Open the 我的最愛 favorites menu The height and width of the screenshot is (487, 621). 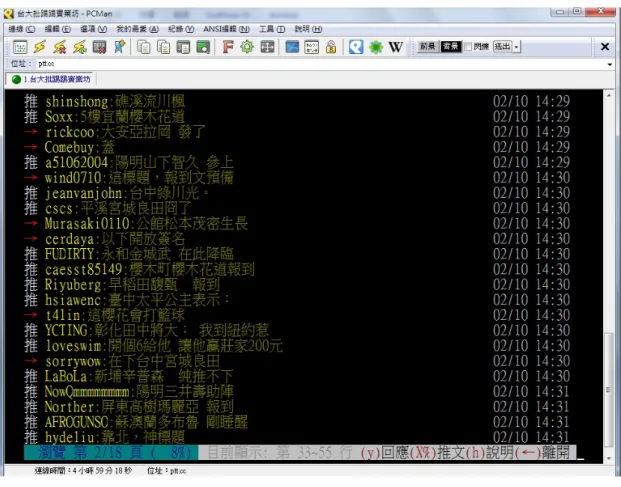tap(137, 29)
